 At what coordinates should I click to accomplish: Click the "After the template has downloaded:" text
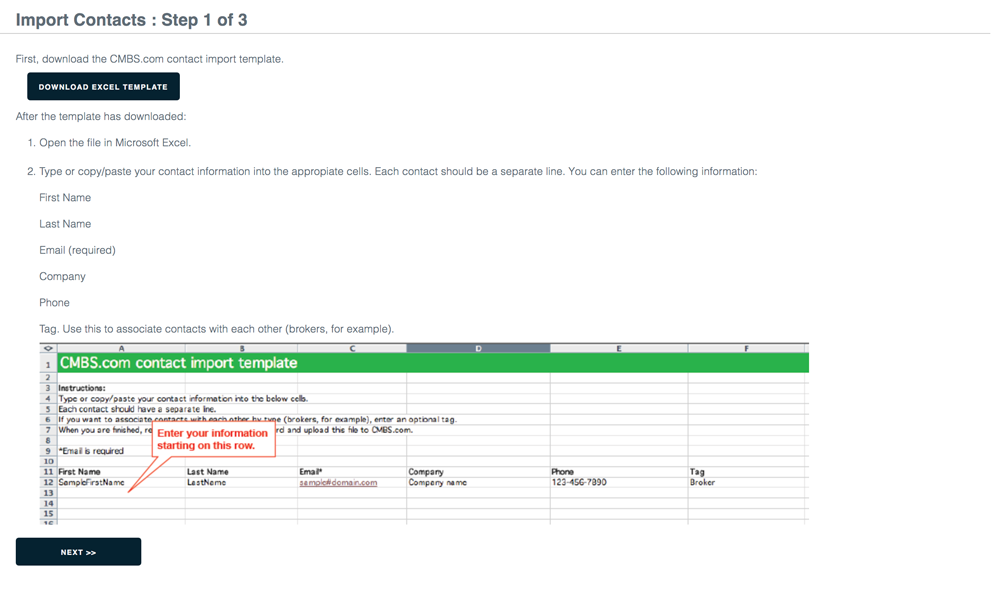tap(101, 116)
